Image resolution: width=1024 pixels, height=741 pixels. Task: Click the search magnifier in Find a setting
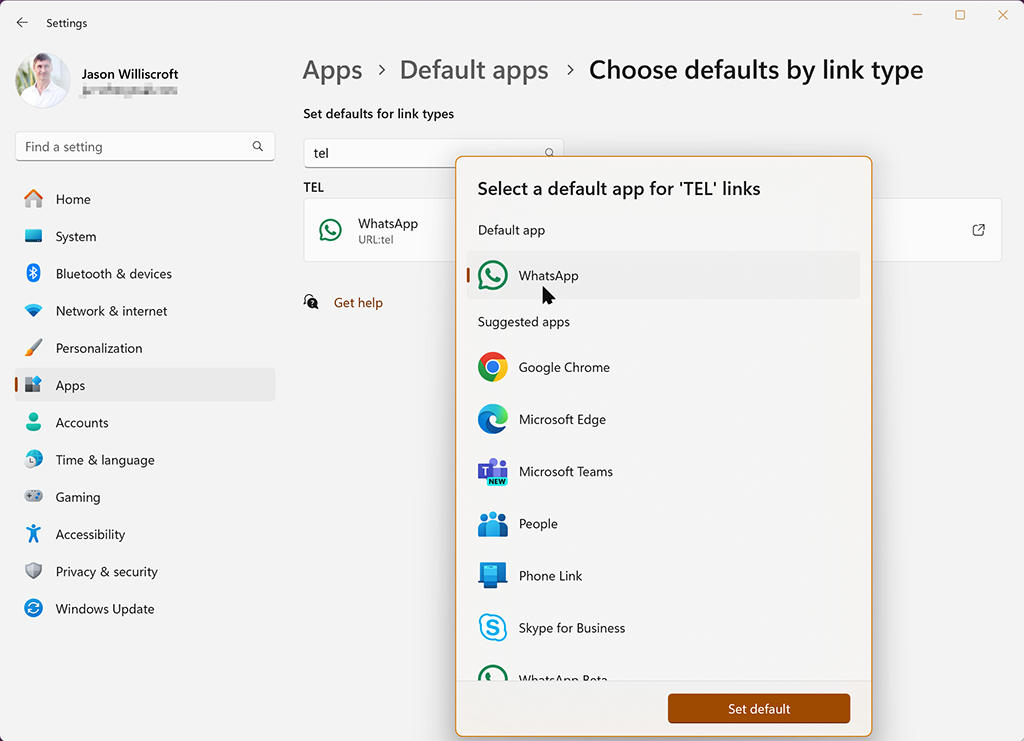pos(258,146)
